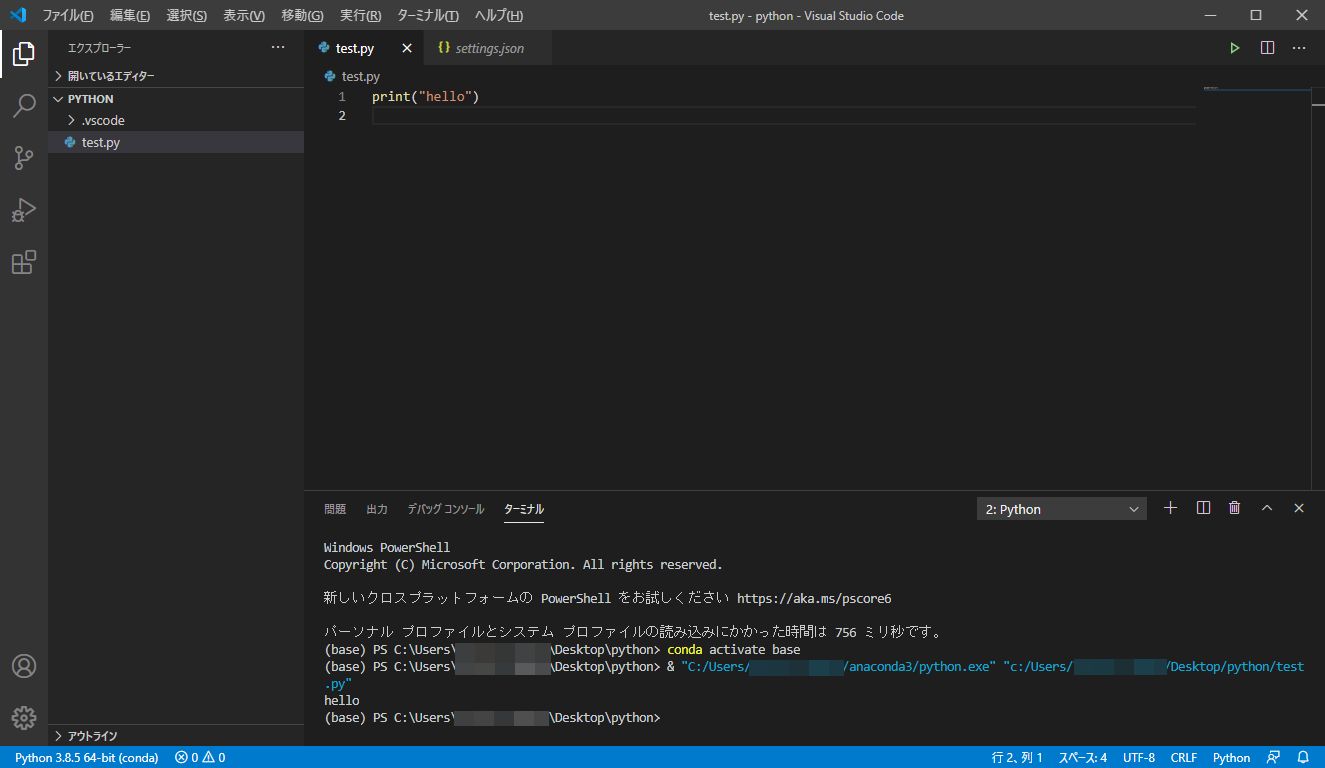
Task: Open the 編集(E) menu
Action: 130,16
